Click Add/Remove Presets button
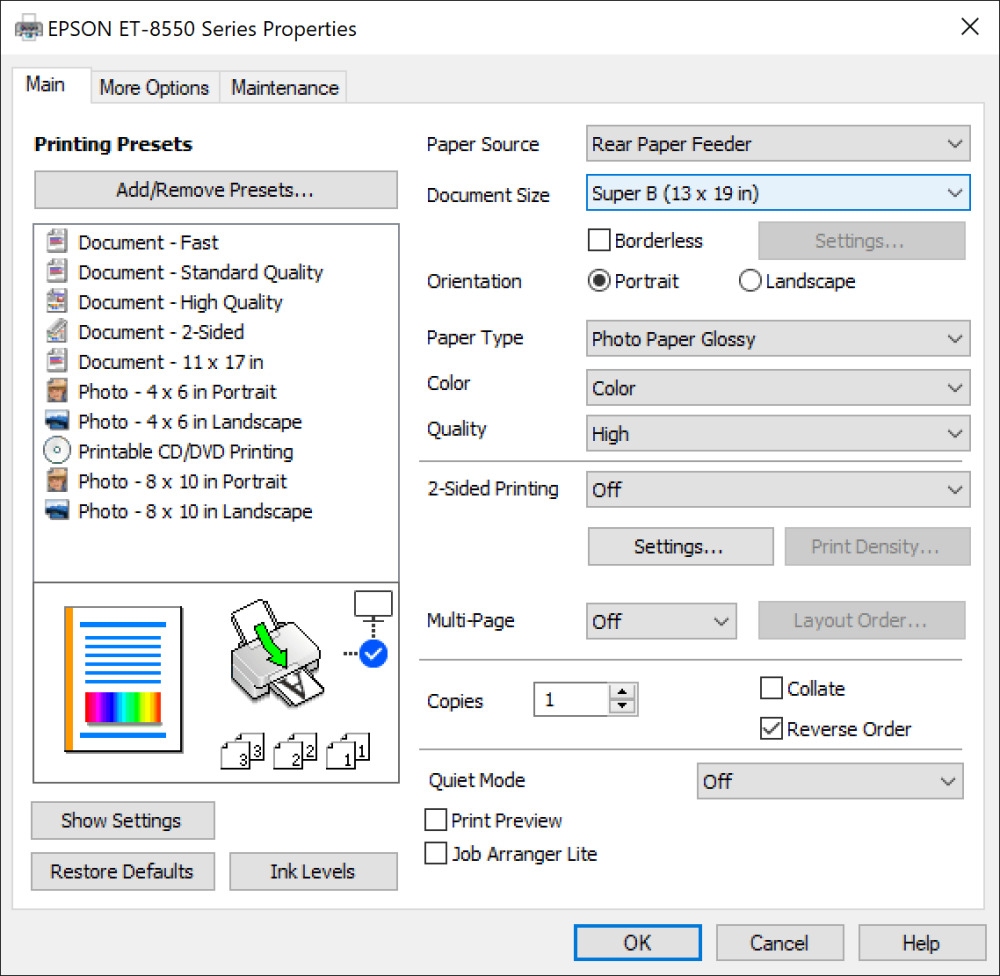Image resolution: width=1000 pixels, height=976 pixels. 216,191
